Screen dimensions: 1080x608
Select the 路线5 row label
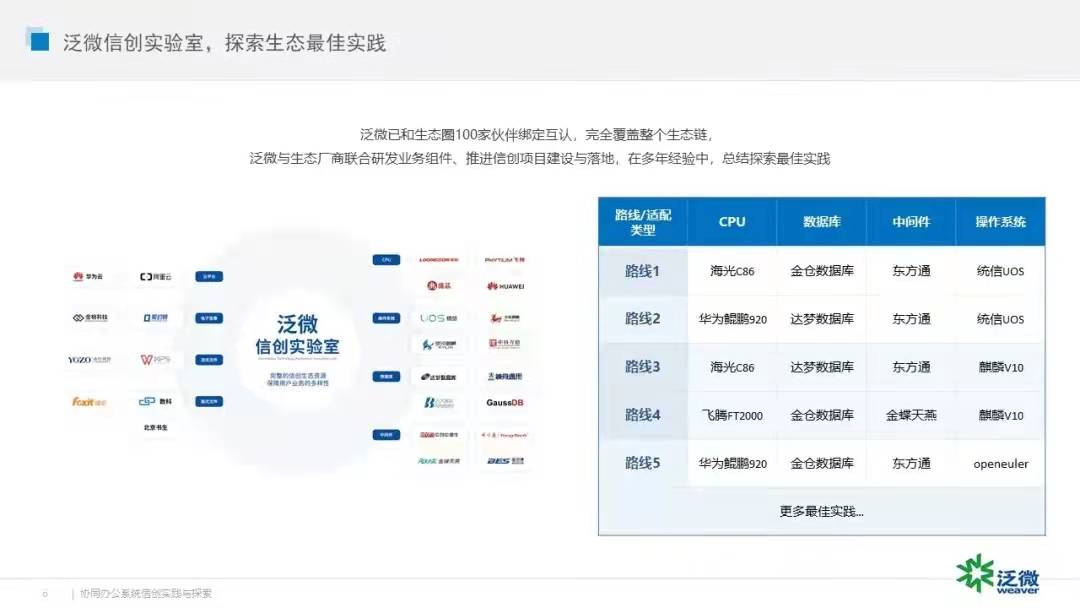(x=643, y=463)
